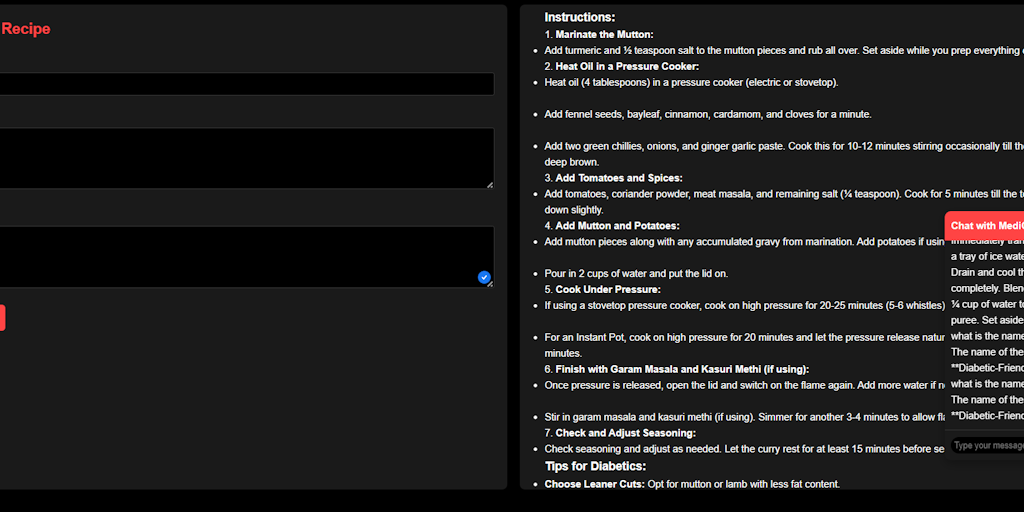
Task: Click the Tips for Diabetics heading
Action: pos(595,466)
